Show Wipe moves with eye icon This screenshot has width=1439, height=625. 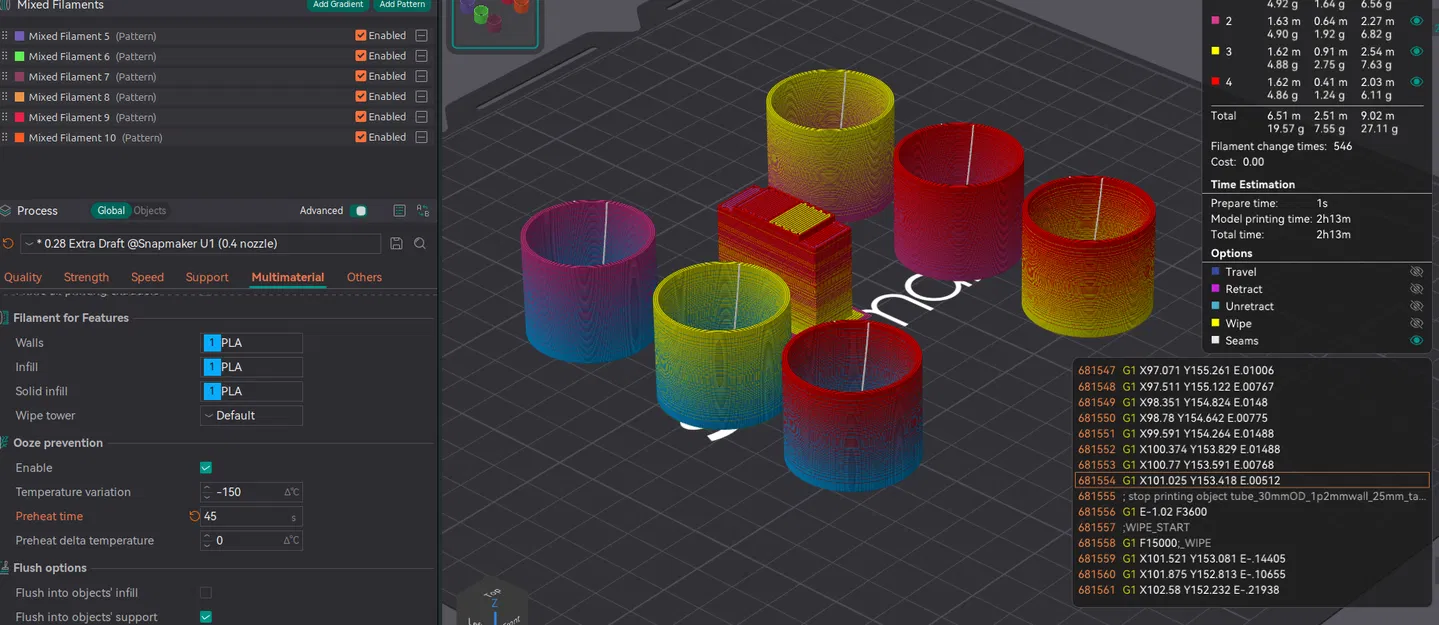pos(1416,323)
